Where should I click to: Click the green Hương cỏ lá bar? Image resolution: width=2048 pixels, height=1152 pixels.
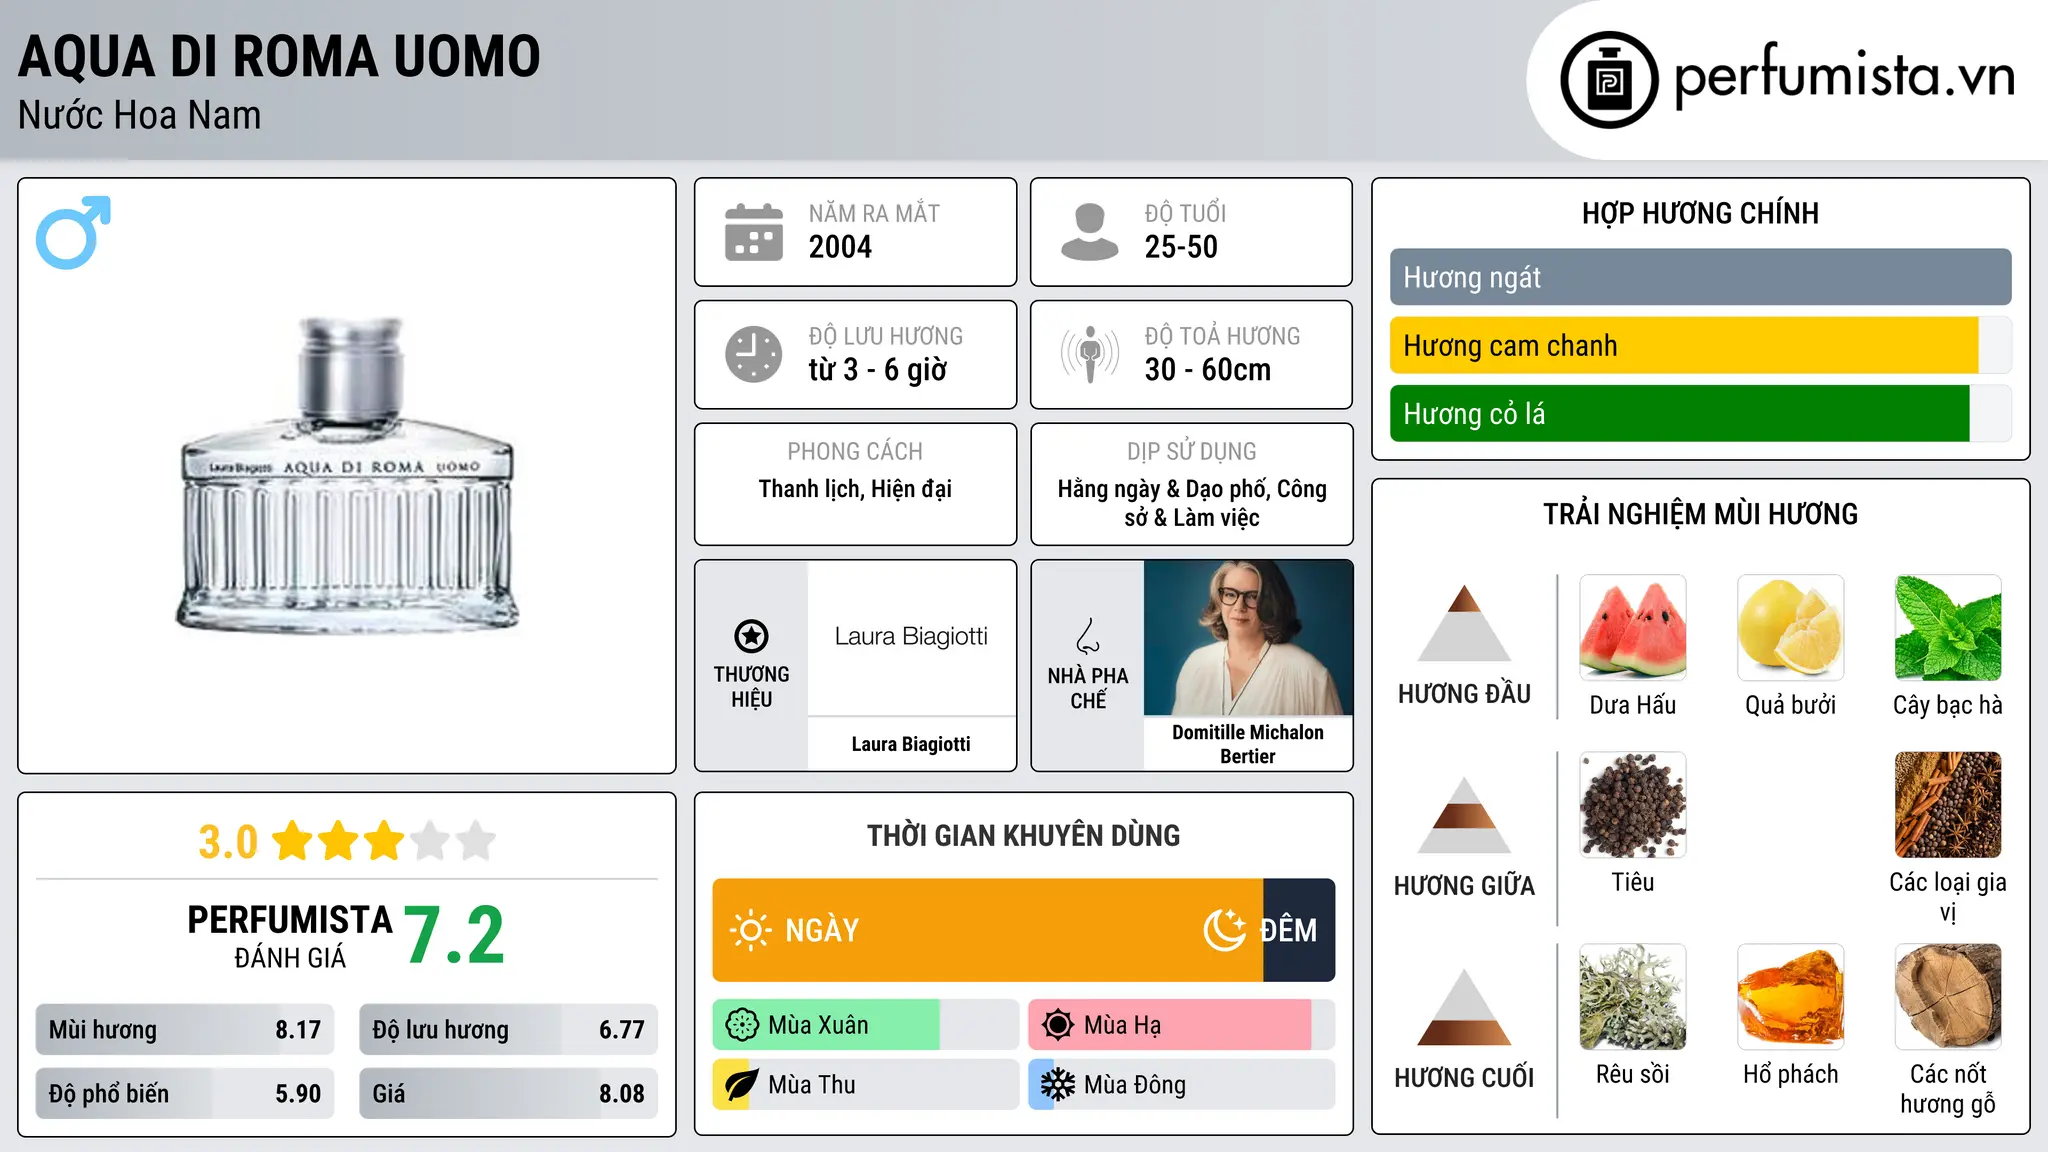[1680, 413]
